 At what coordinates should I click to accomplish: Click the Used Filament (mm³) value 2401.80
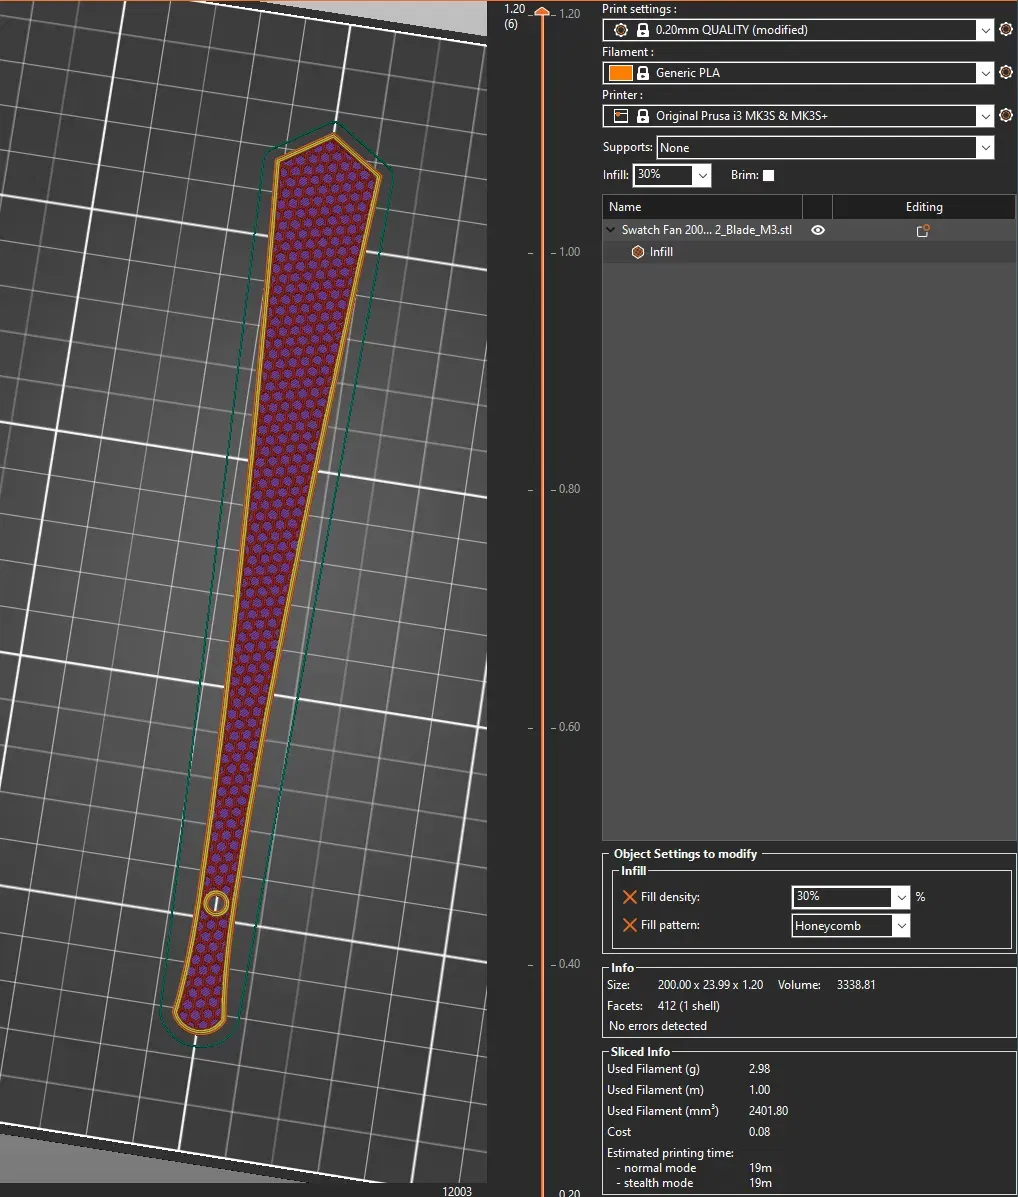pos(768,1111)
